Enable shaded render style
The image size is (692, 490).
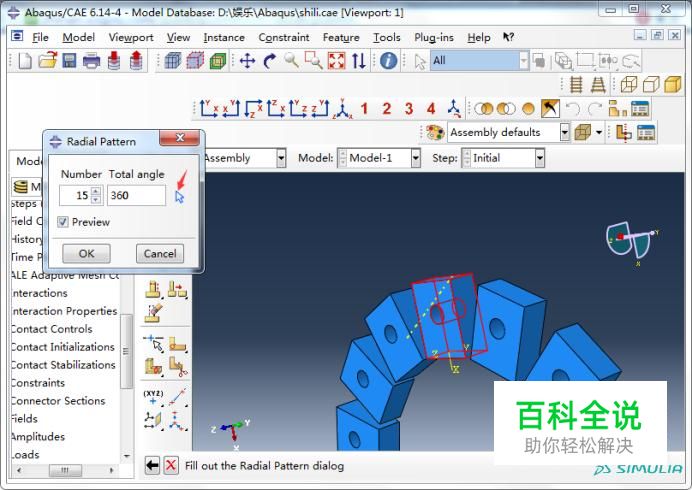[x=673, y=84]
